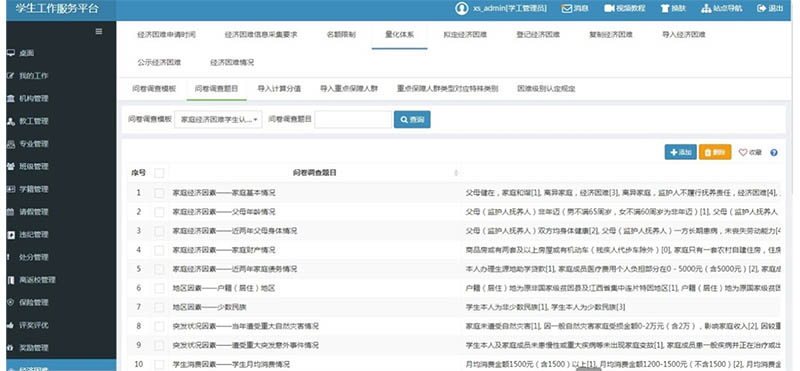This screenshot has height=371, width=800.
Task: Open the 问卷调查模板 dropdown
Action: point(218,119)
